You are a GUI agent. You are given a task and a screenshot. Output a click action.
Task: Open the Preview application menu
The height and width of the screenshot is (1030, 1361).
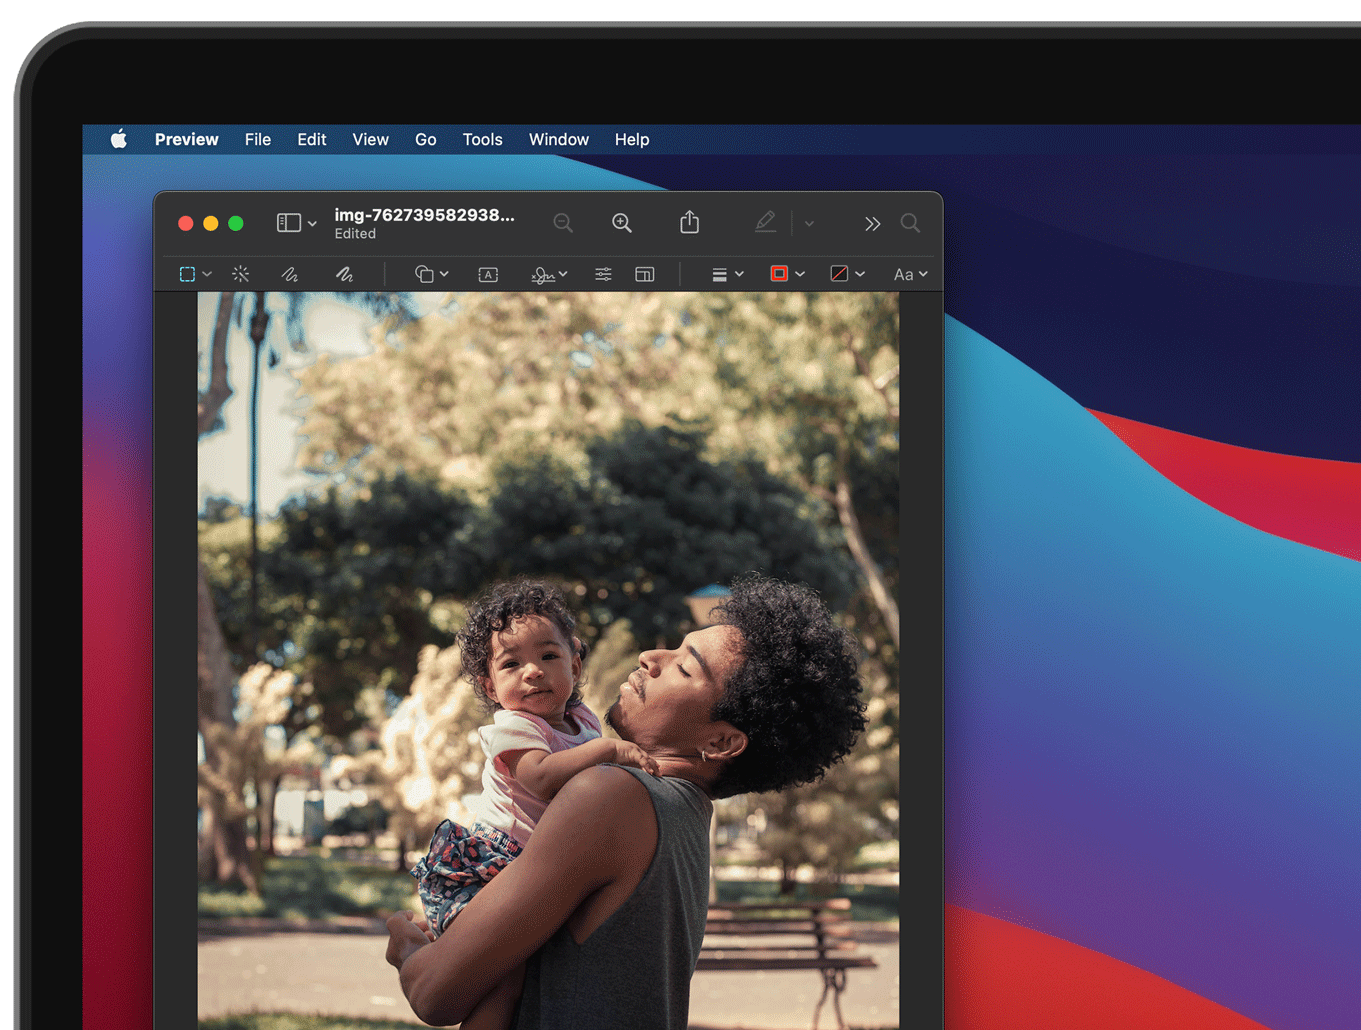[x=186, y=139]
